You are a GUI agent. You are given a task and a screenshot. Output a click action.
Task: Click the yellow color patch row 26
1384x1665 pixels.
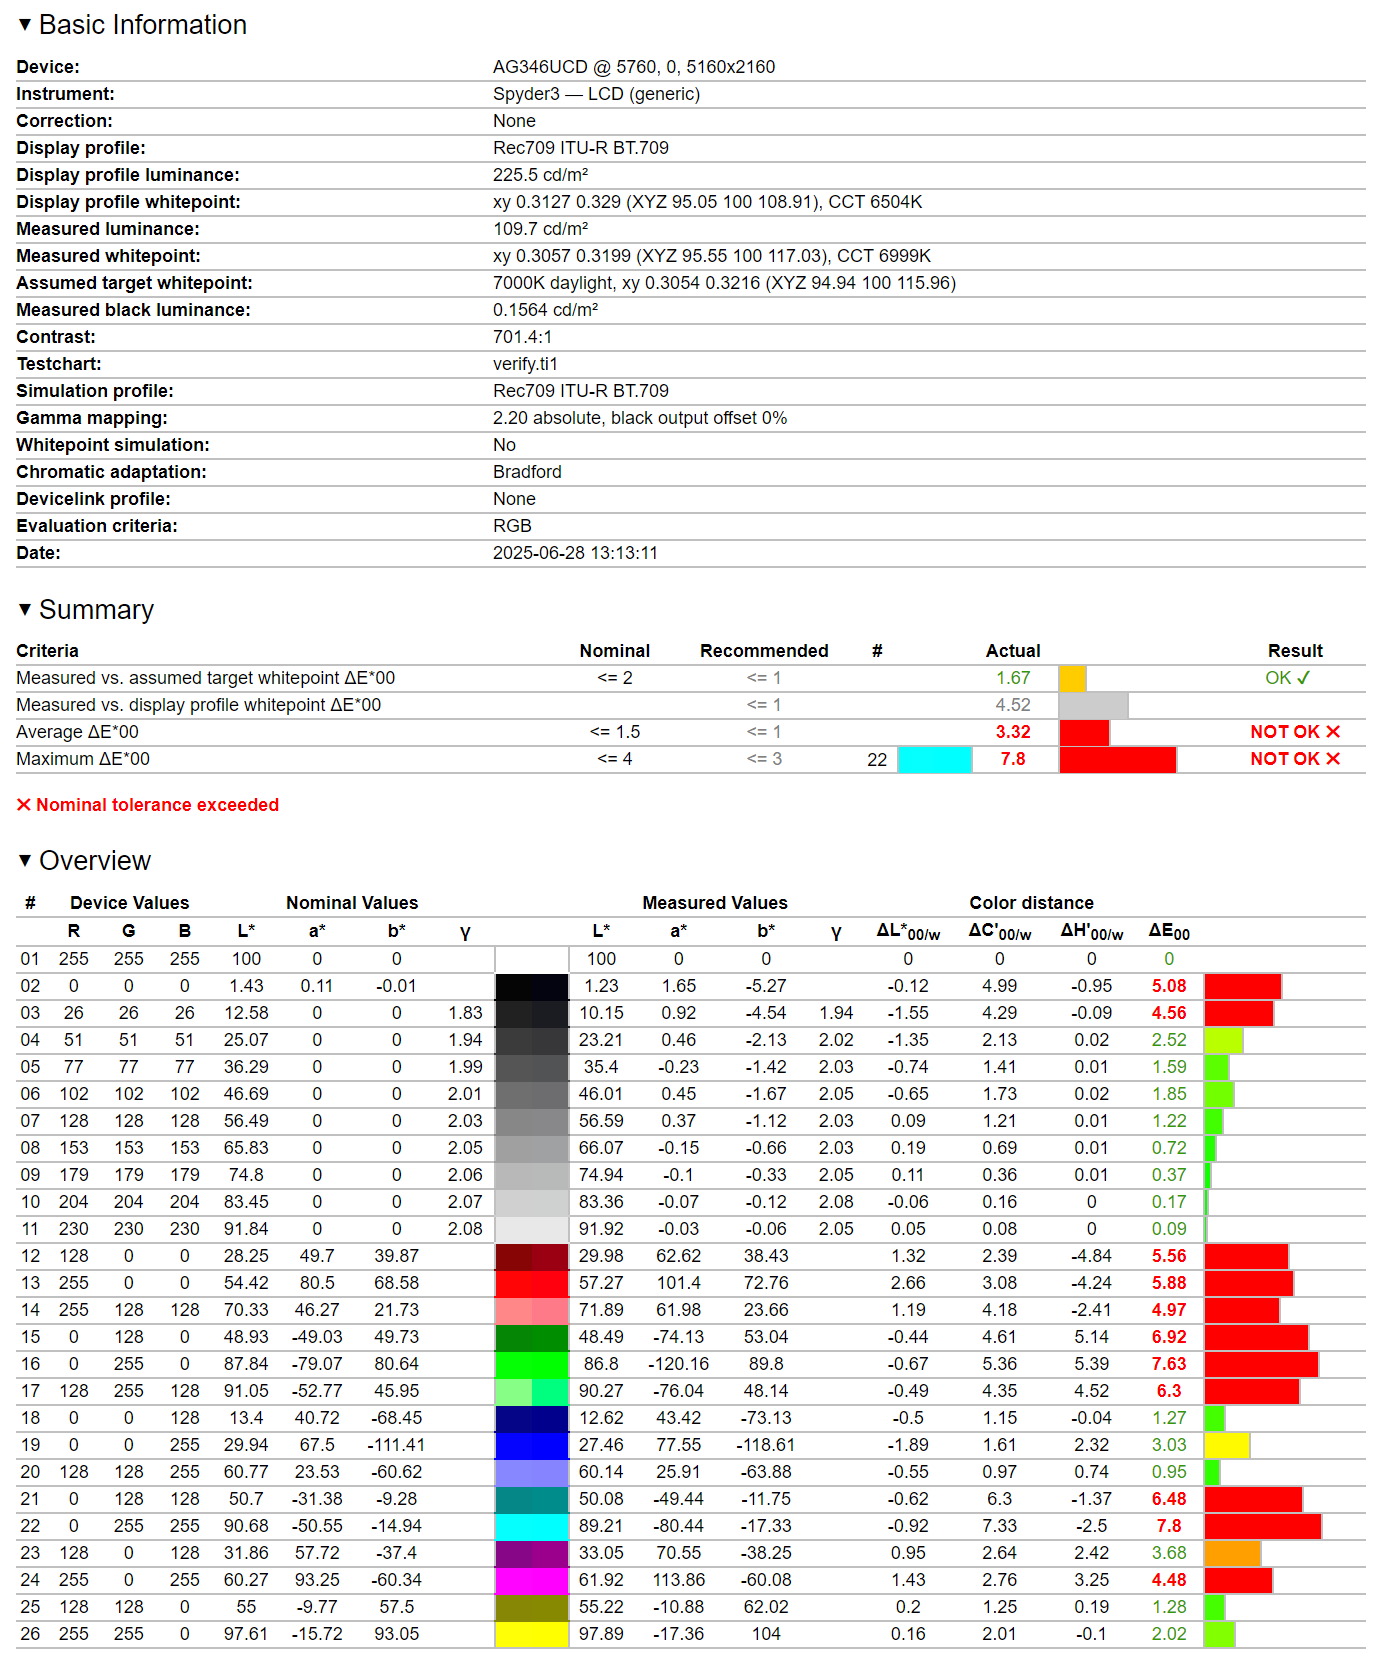point(531,1634)
